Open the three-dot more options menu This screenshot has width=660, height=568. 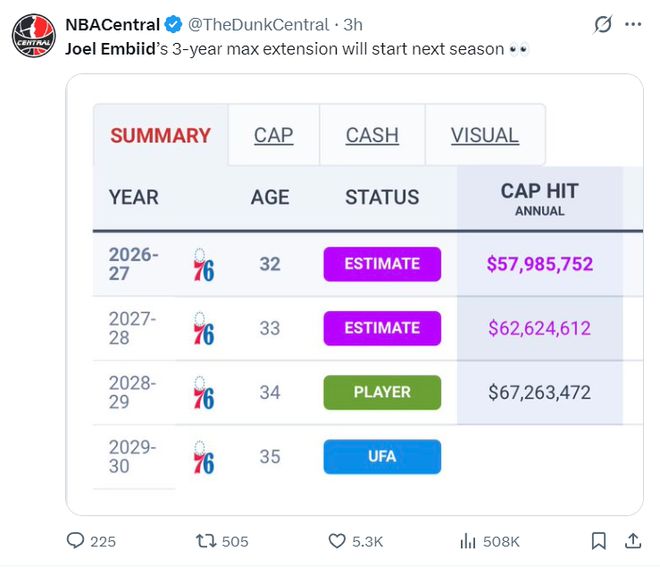click(633, 24)
